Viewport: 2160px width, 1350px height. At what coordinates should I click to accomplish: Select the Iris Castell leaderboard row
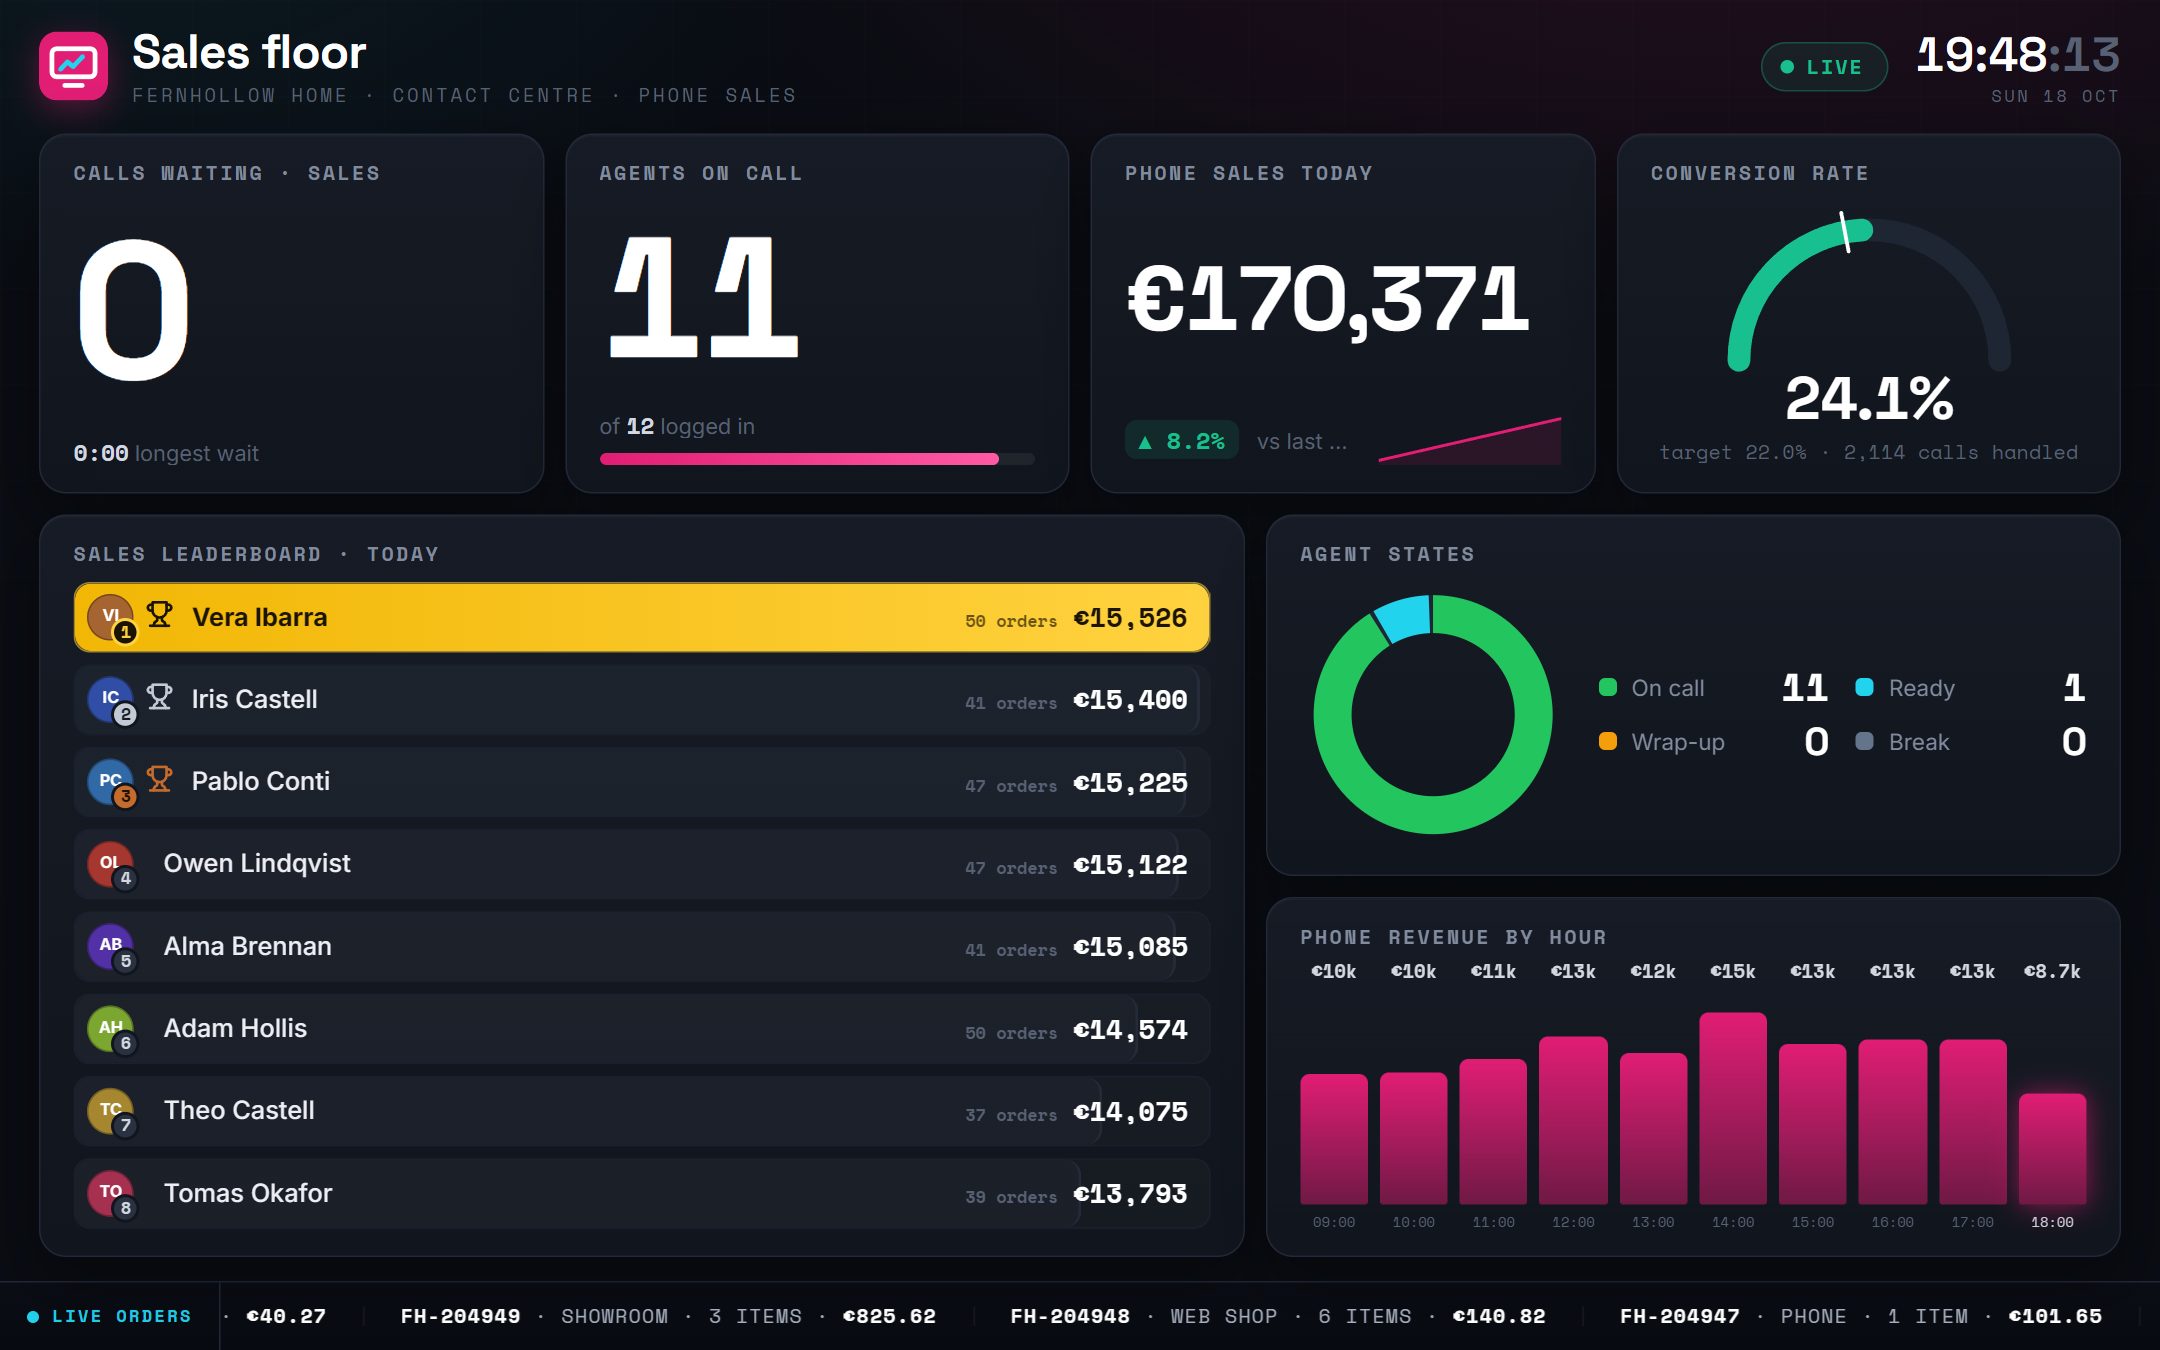[642, 699]
